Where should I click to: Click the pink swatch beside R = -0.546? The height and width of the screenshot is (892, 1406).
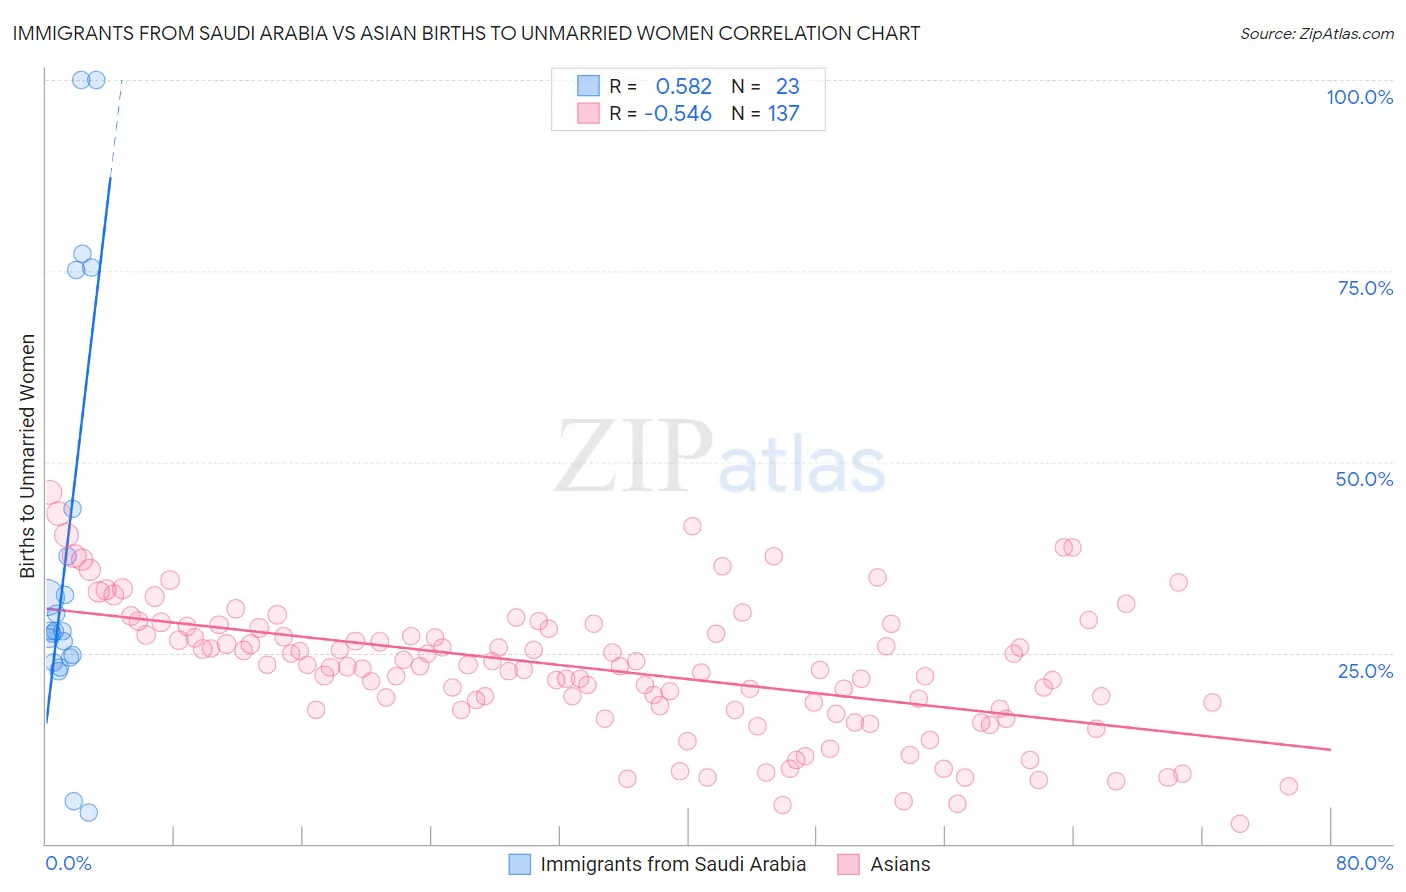click(588, 113)
